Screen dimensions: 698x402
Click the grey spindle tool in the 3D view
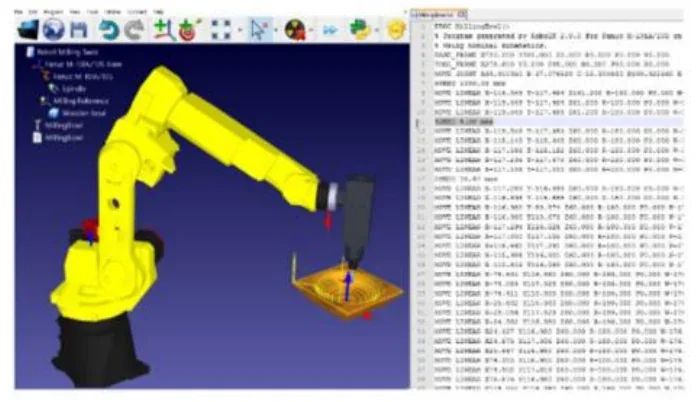(x=357, y=214)
